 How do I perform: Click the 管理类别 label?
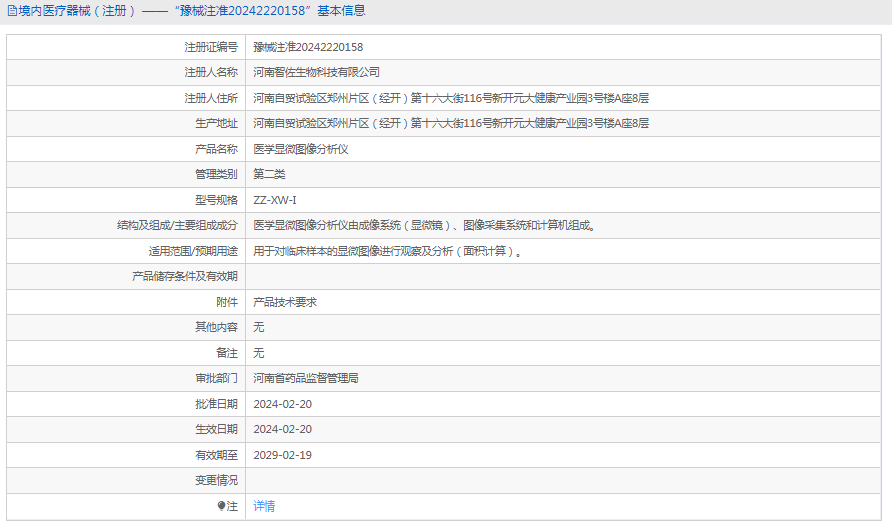(216, 174)
